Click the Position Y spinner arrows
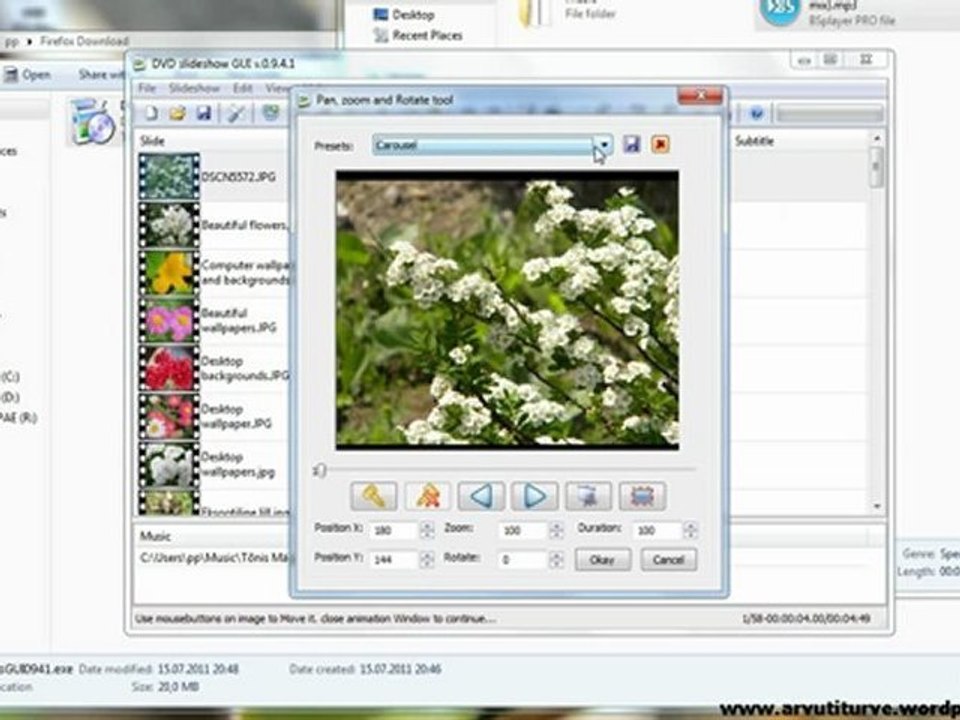 (427, 559)
